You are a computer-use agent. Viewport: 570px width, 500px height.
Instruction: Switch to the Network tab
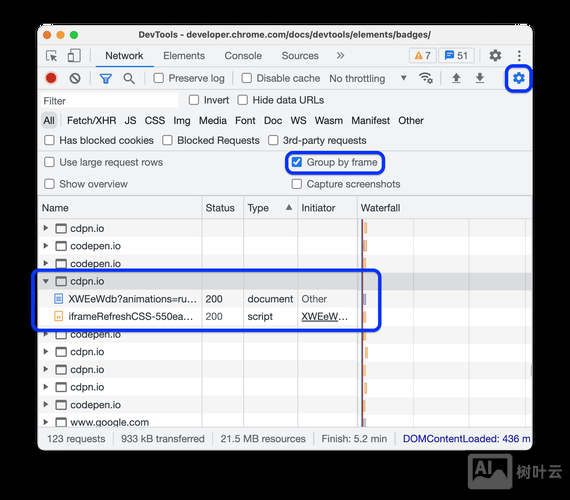point(124,56)
